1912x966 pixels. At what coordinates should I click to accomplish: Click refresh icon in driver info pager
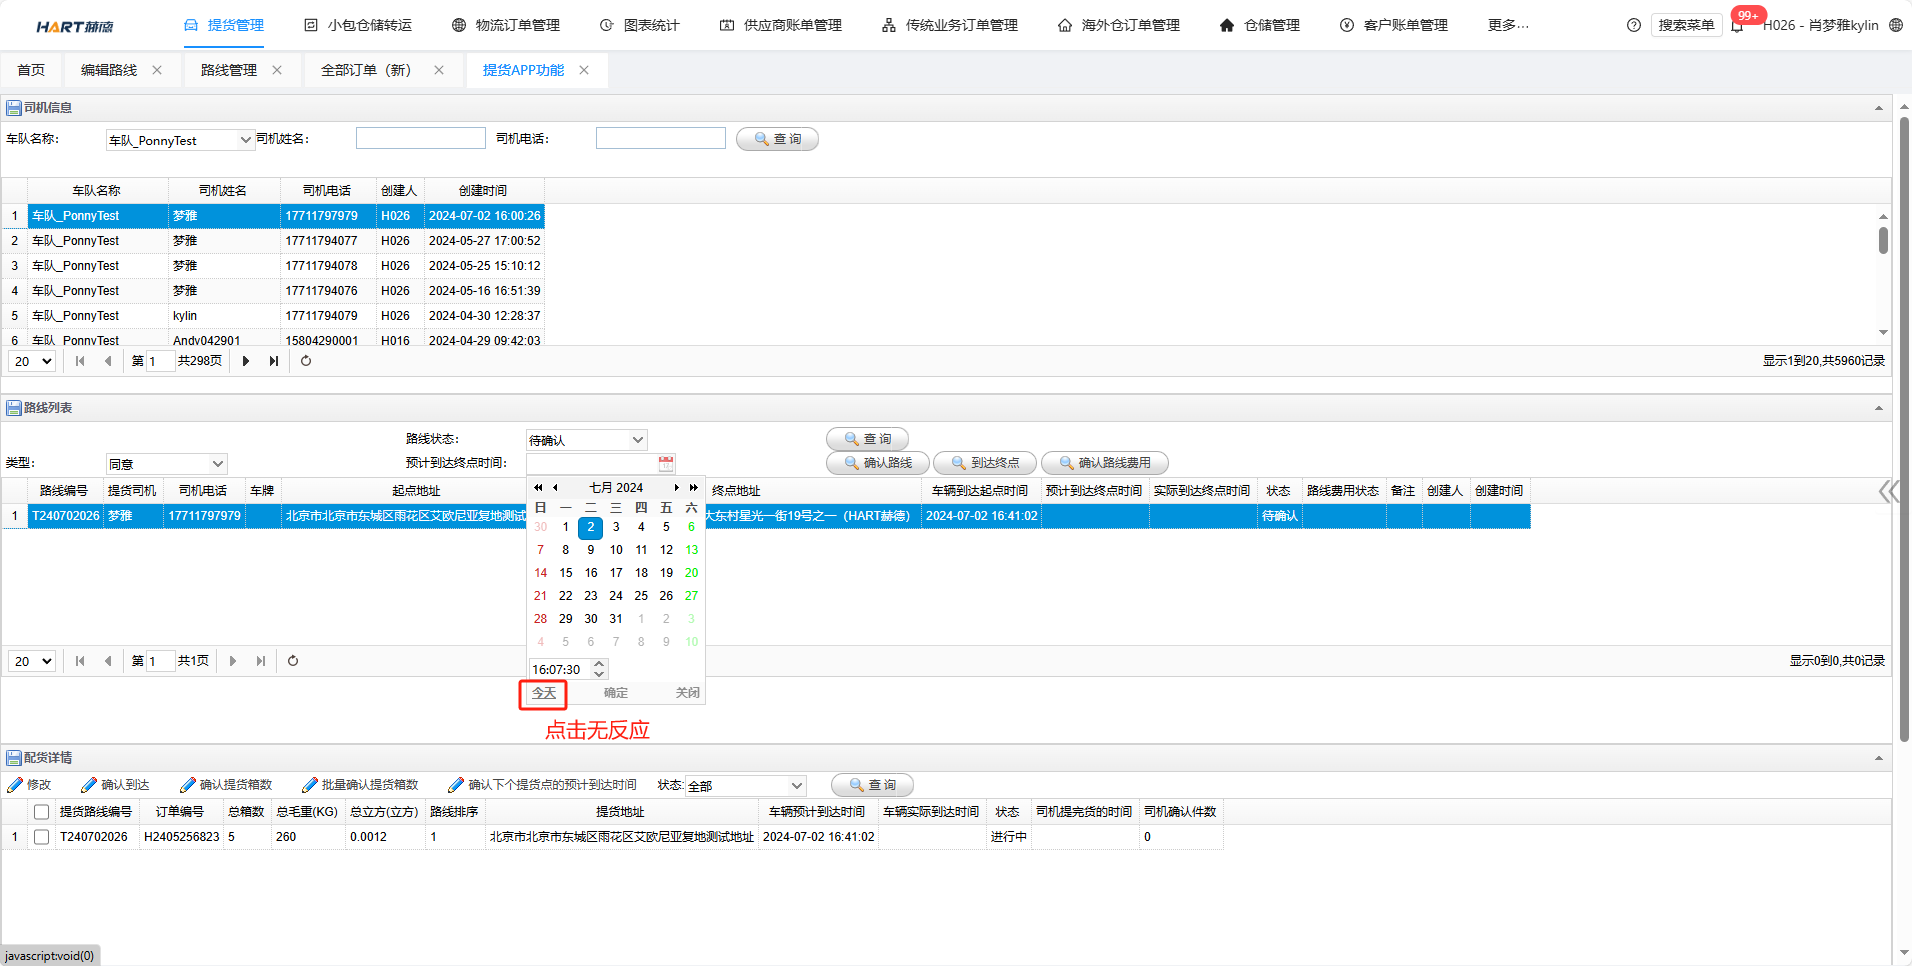tap(306, 361)
